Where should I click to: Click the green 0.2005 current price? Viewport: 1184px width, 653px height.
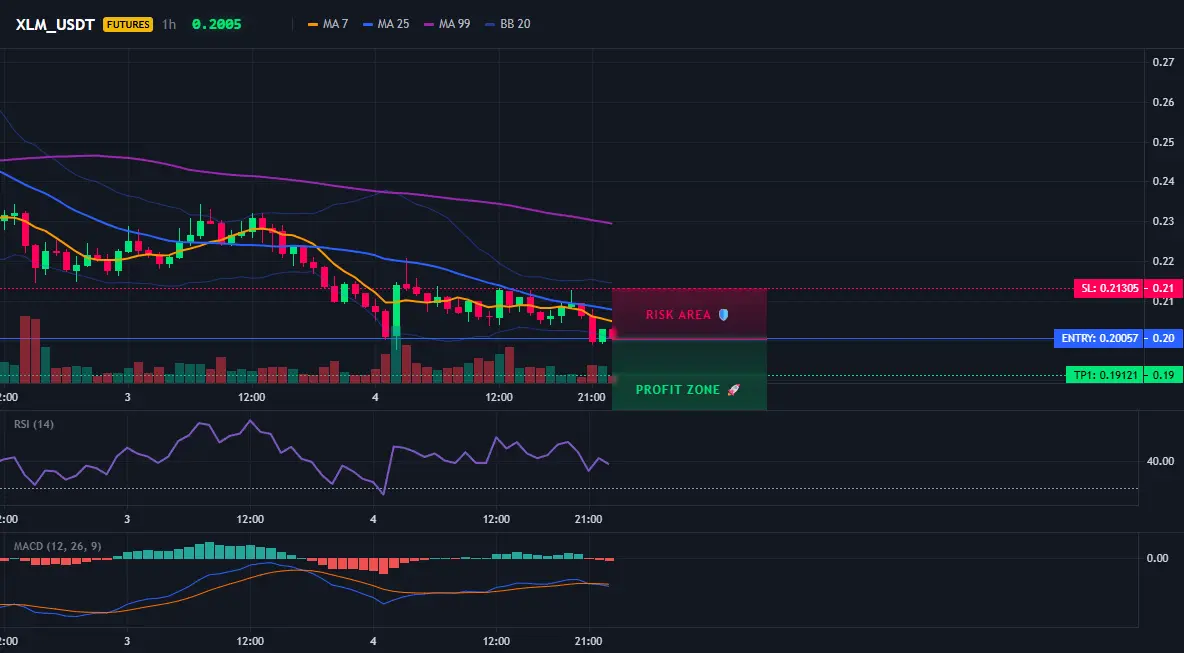(x=217, y=24)
